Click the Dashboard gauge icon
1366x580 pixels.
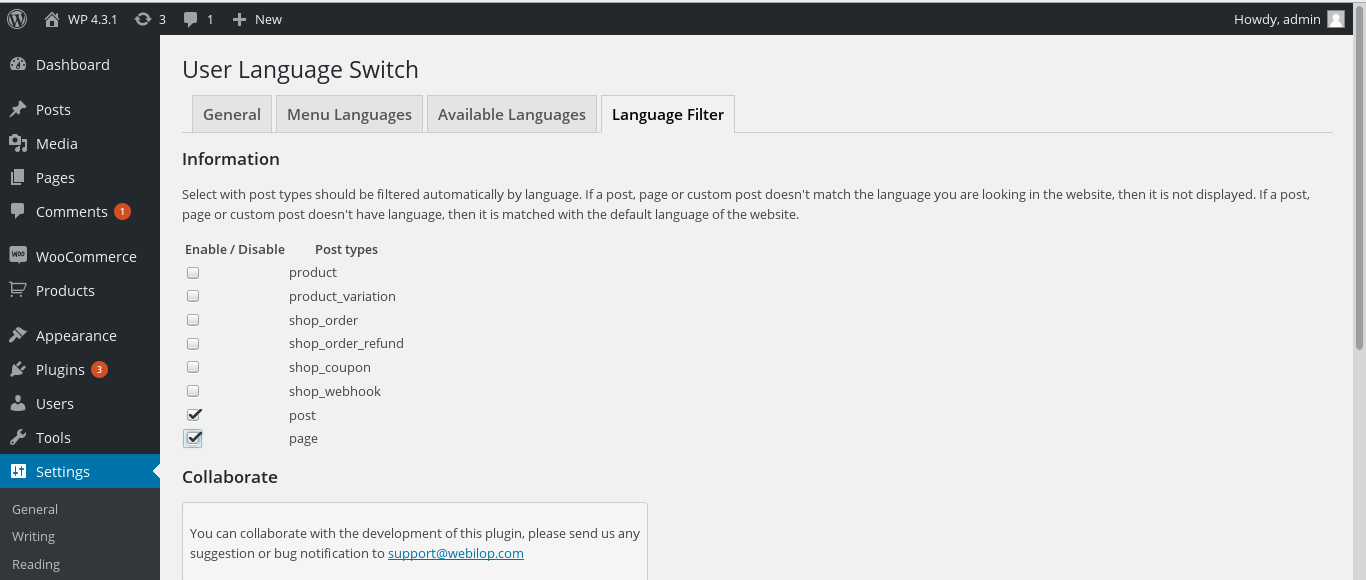(x=18, y=65)
